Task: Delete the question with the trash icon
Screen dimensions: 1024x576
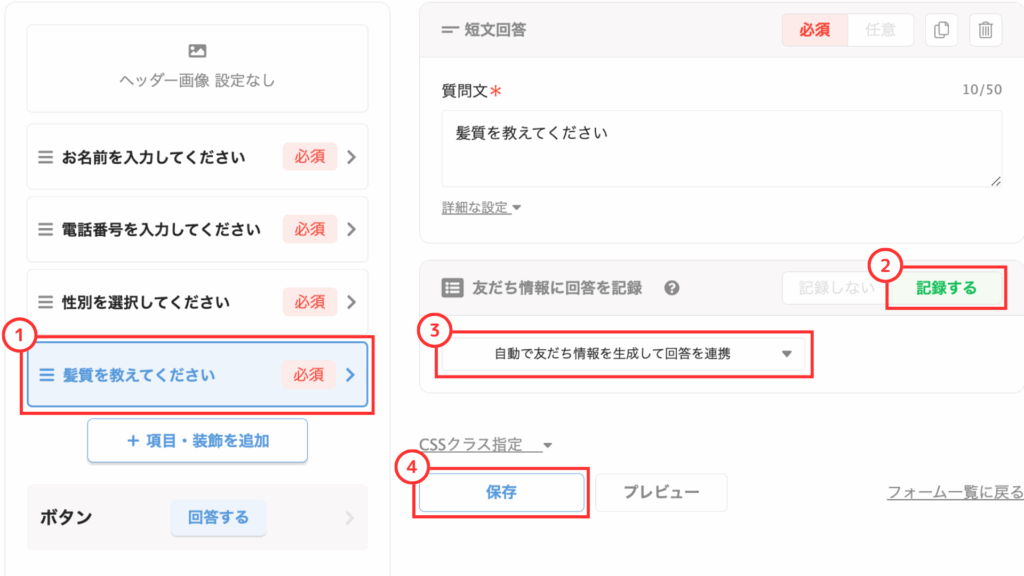Action: [985, 30]
